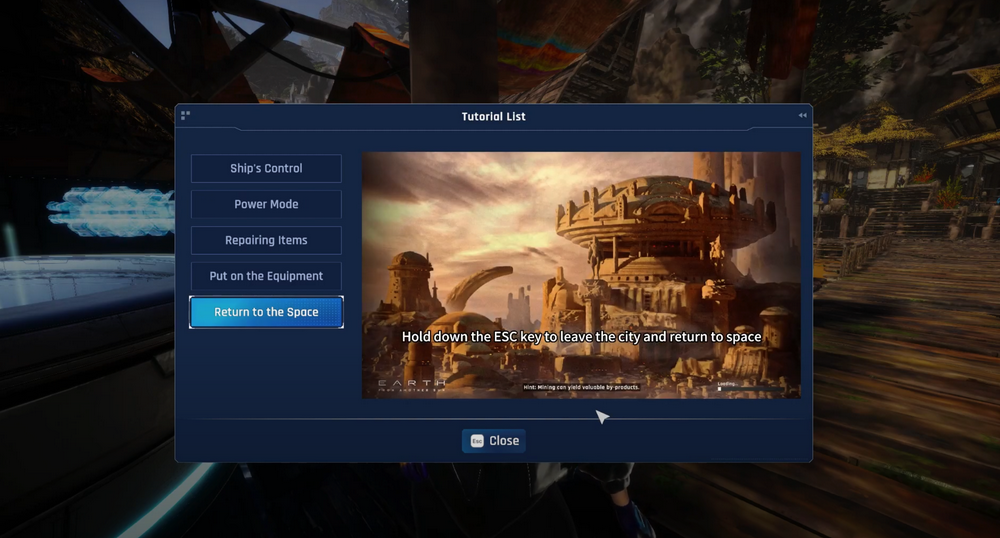1000x538 pixels.
Task: Select the Power Mode tutorial
Action: (x=266, y=204)
